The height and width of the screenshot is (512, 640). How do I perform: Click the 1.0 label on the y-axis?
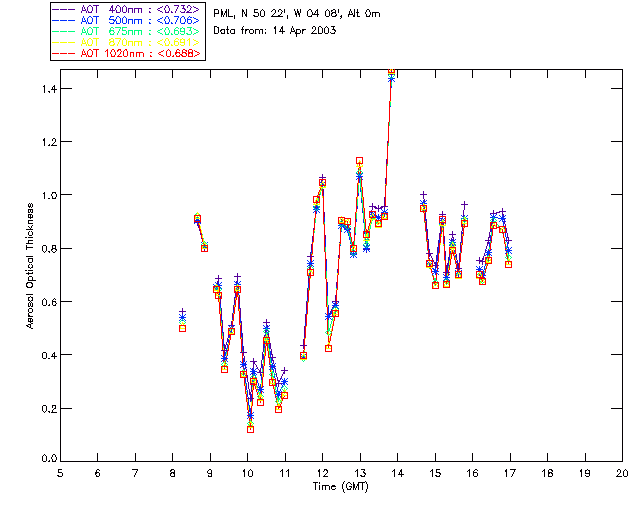pyautogui.click(x=48, y=195)
